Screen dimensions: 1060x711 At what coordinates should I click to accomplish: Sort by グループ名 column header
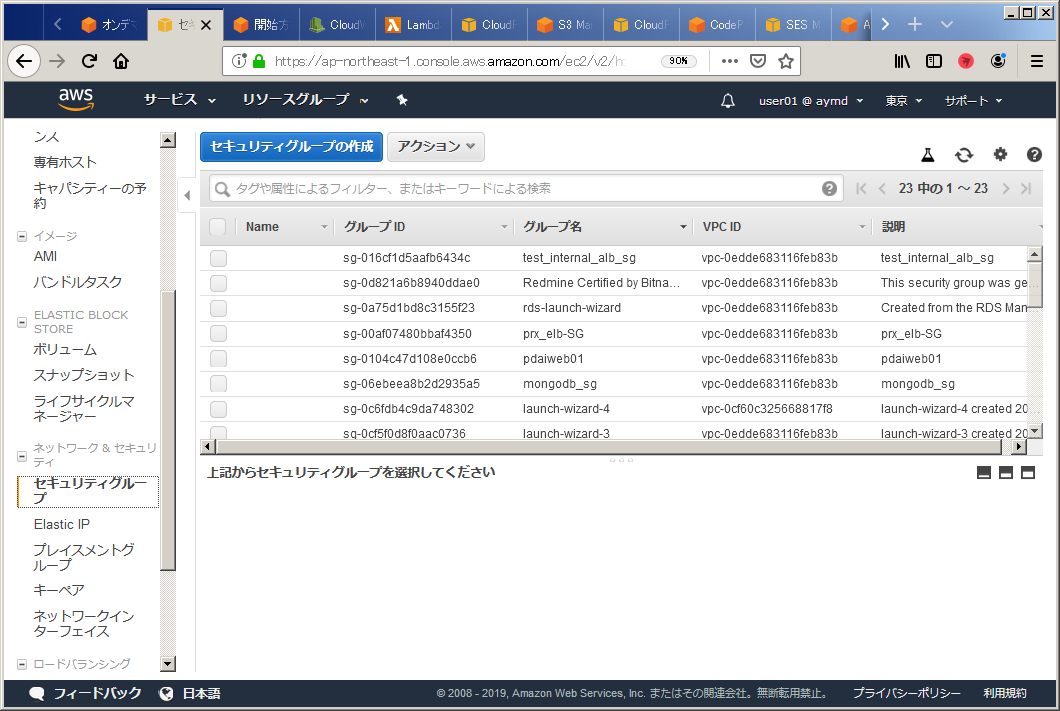(x=604, y=227)
